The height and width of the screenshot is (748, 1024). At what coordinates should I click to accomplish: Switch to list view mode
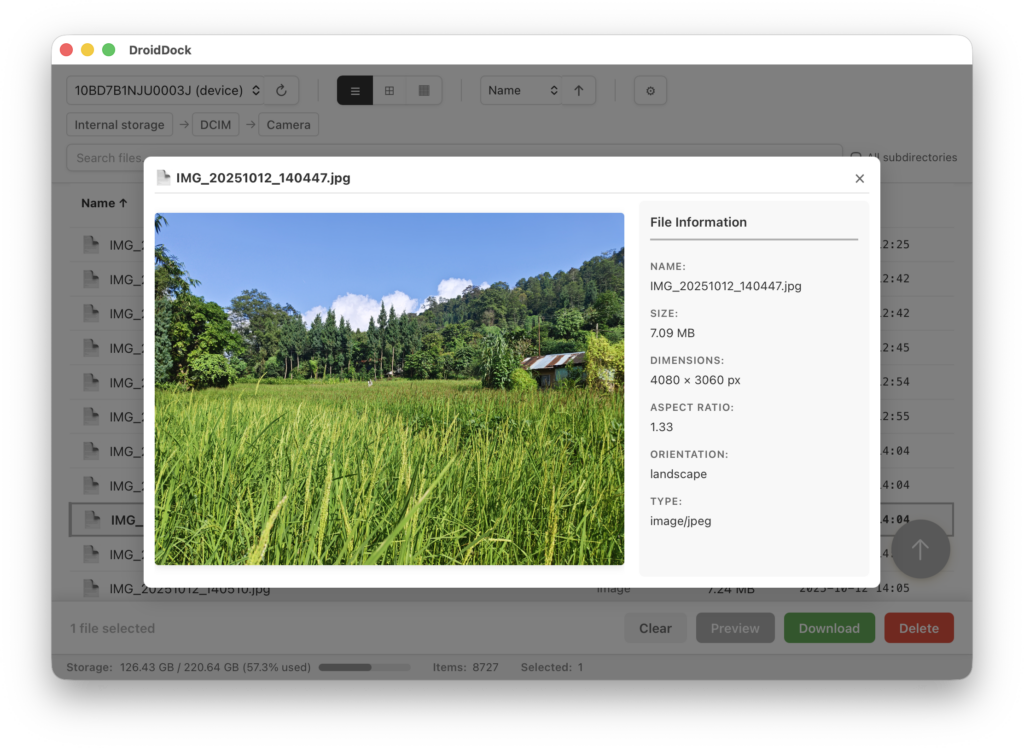[355, 91]
